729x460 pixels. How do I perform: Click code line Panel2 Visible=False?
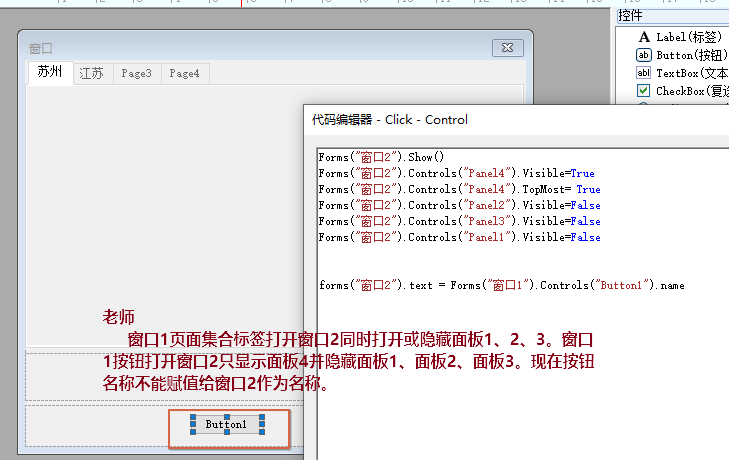point(459,205)
